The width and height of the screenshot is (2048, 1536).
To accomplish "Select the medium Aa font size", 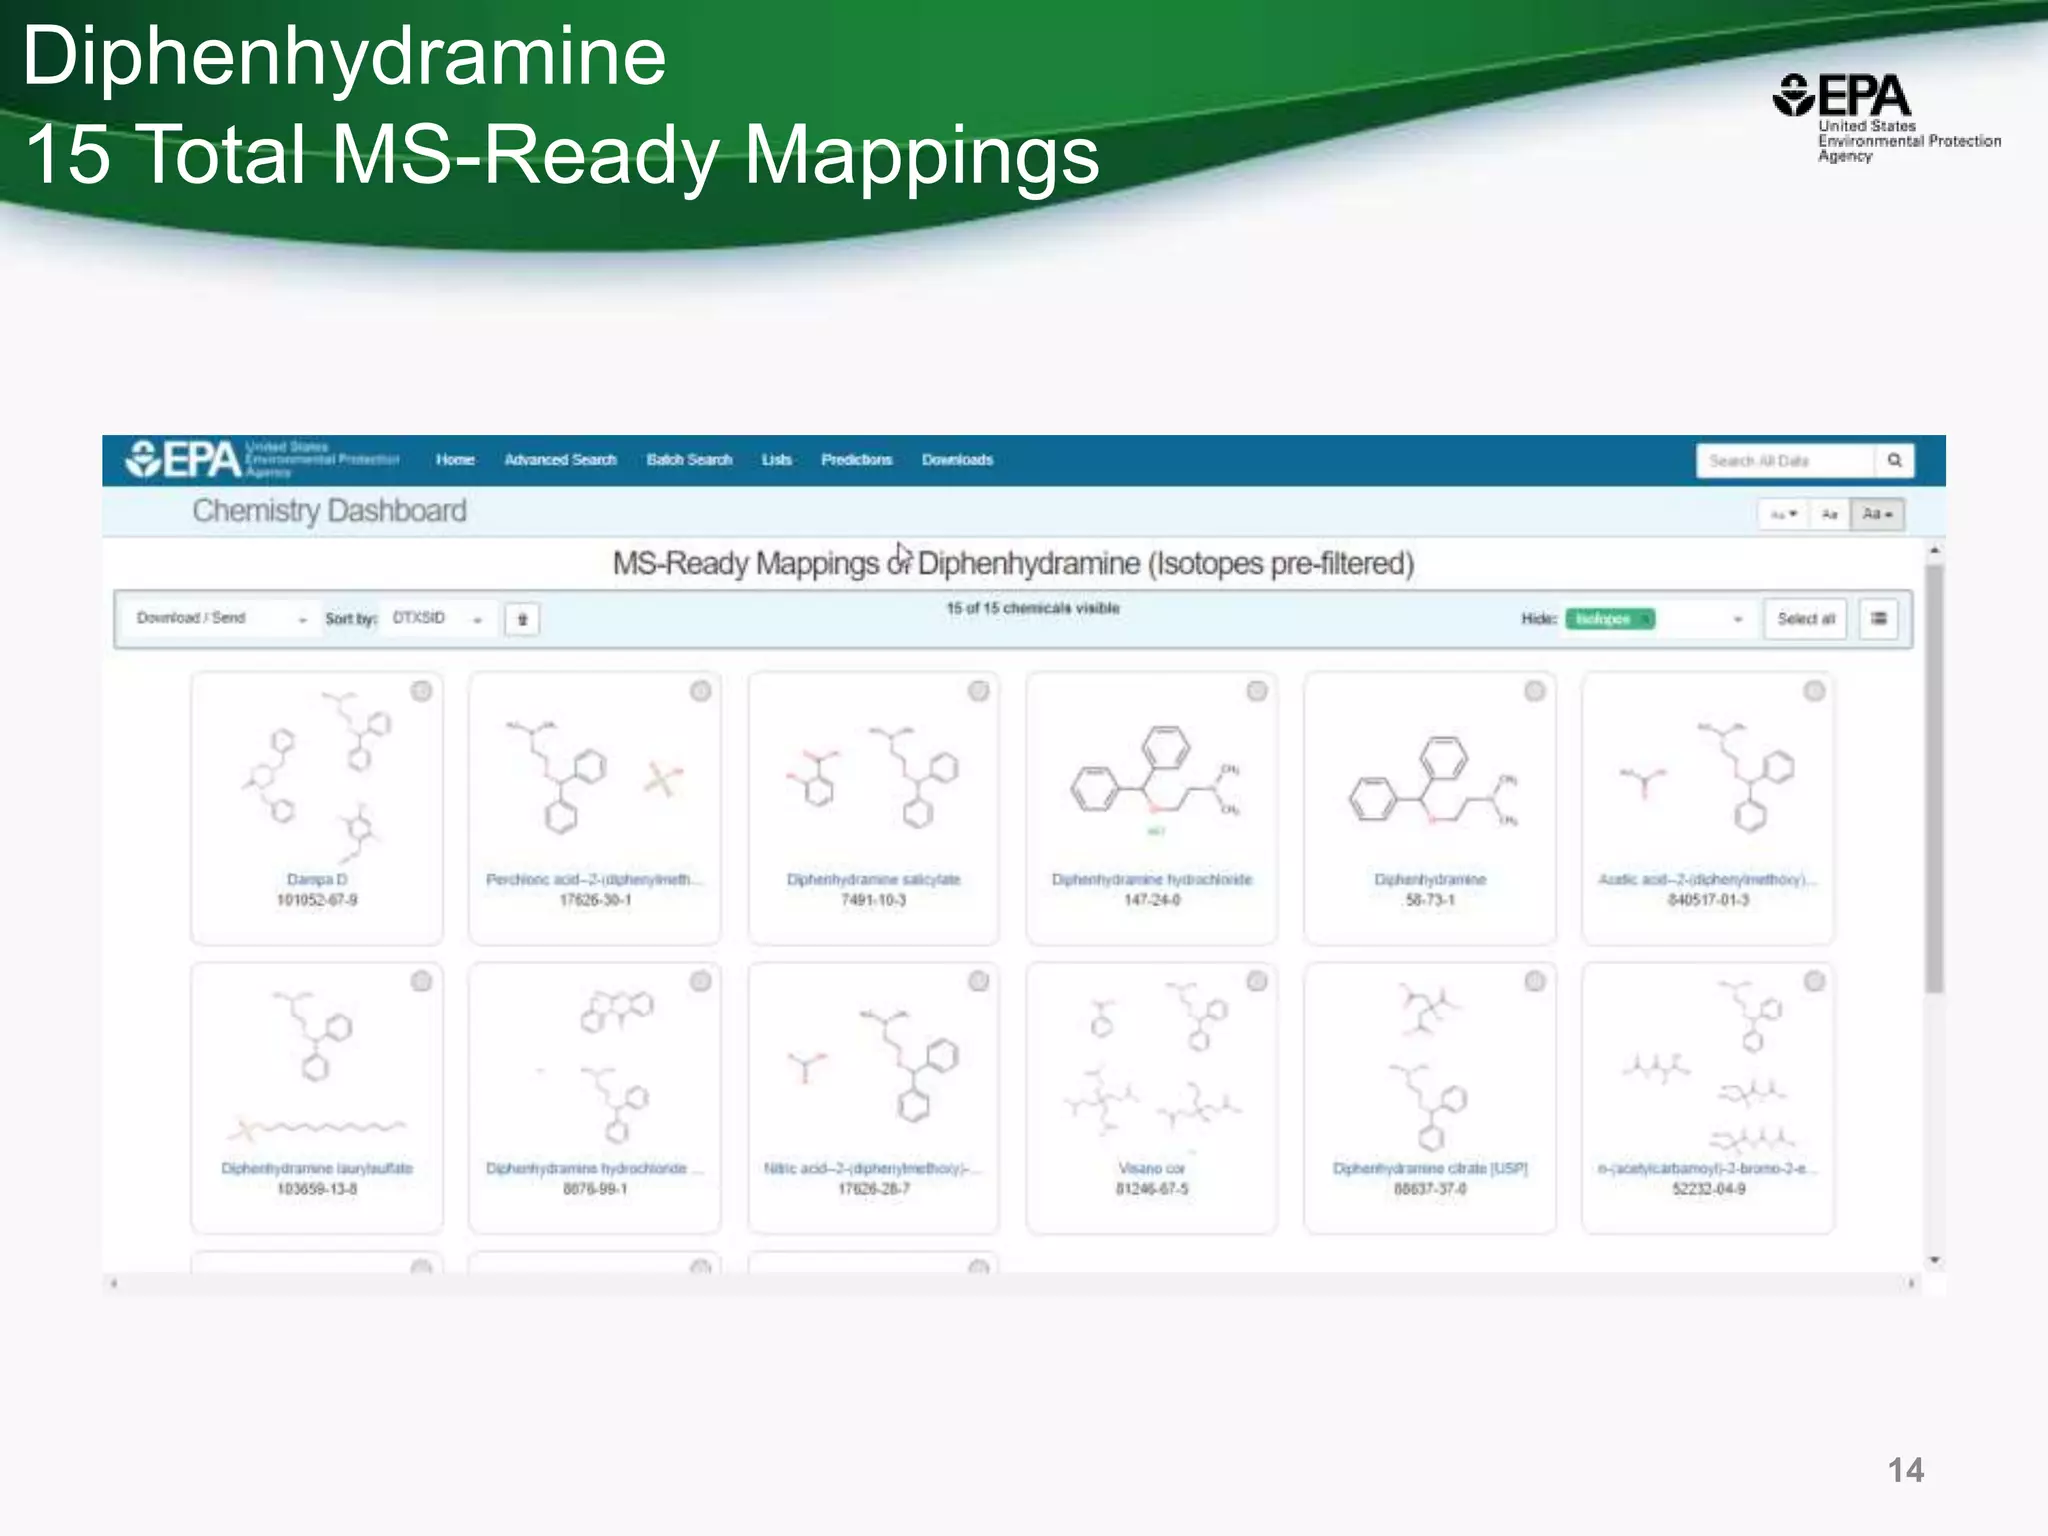I will coord(1829,514).
